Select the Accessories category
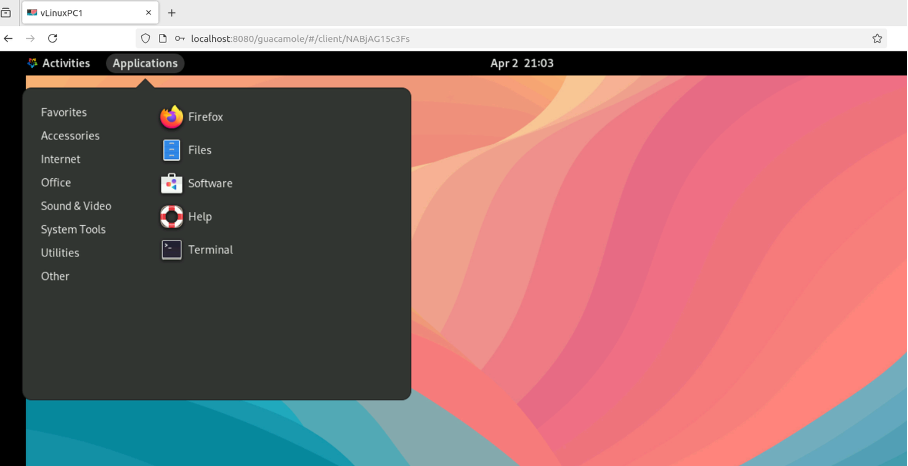The image size is (908, 466). [x=70, y=136]
